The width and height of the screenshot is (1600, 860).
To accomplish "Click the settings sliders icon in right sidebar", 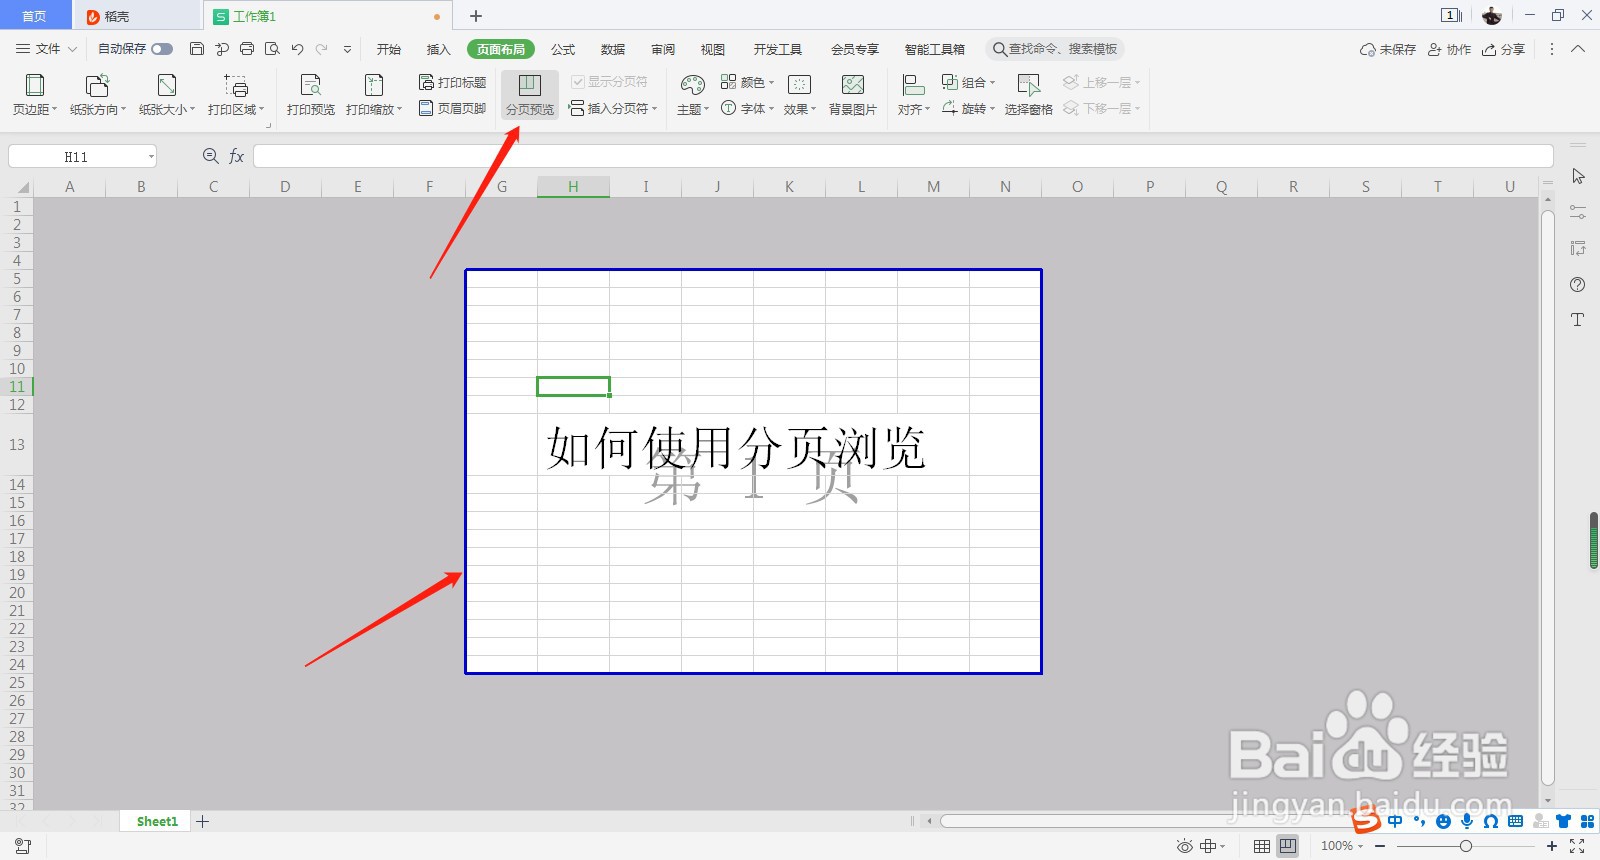I will coord(1578,212).
